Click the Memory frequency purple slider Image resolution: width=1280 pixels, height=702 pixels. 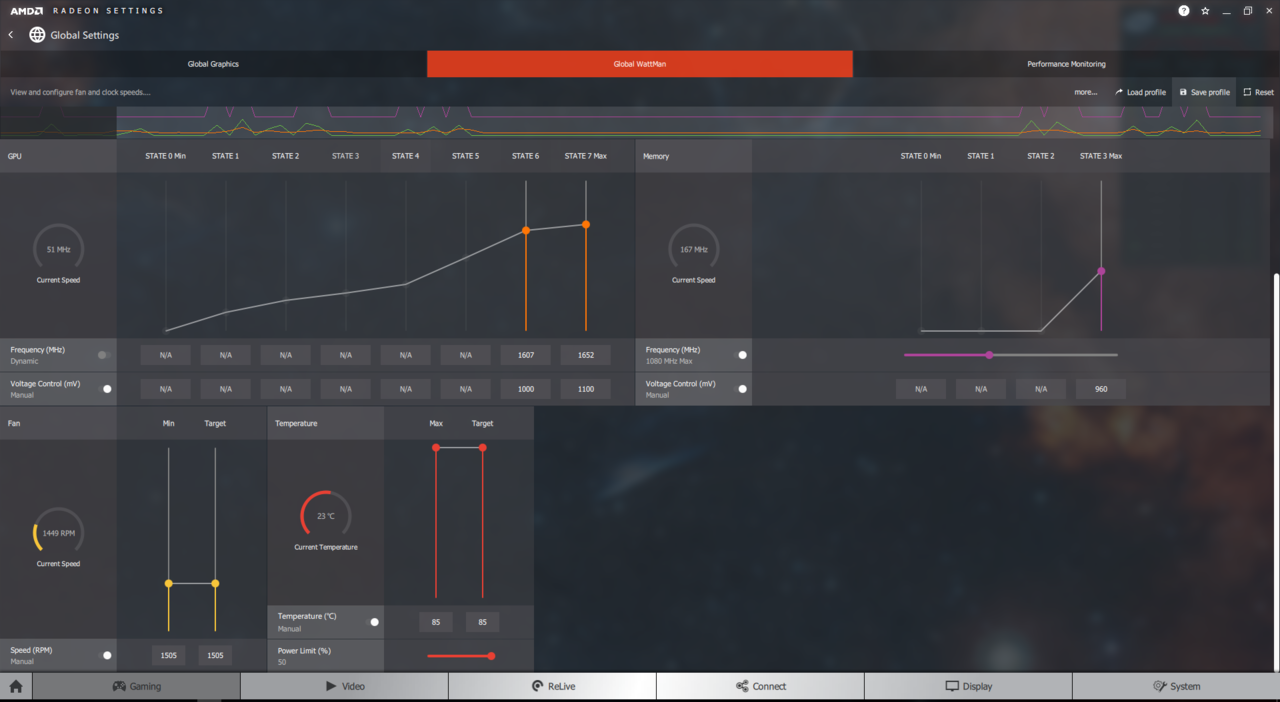tap(1011, 355)
